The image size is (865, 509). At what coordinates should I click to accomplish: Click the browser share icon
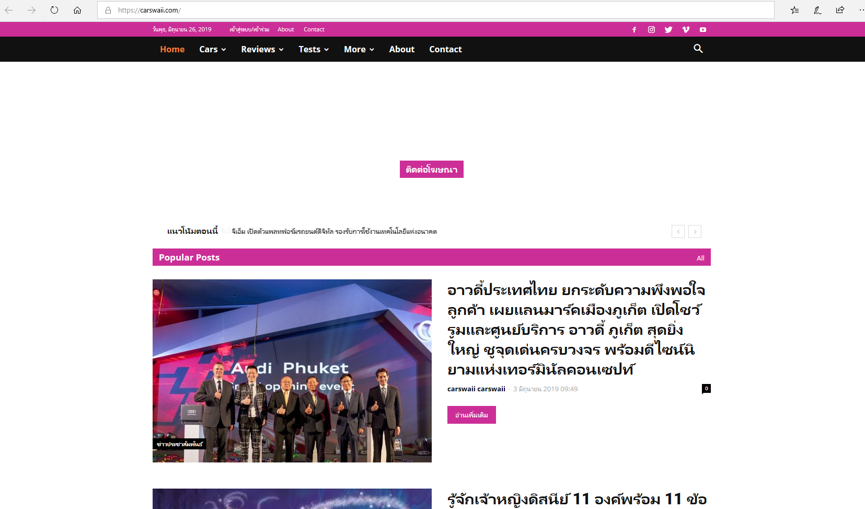(839, 10)
